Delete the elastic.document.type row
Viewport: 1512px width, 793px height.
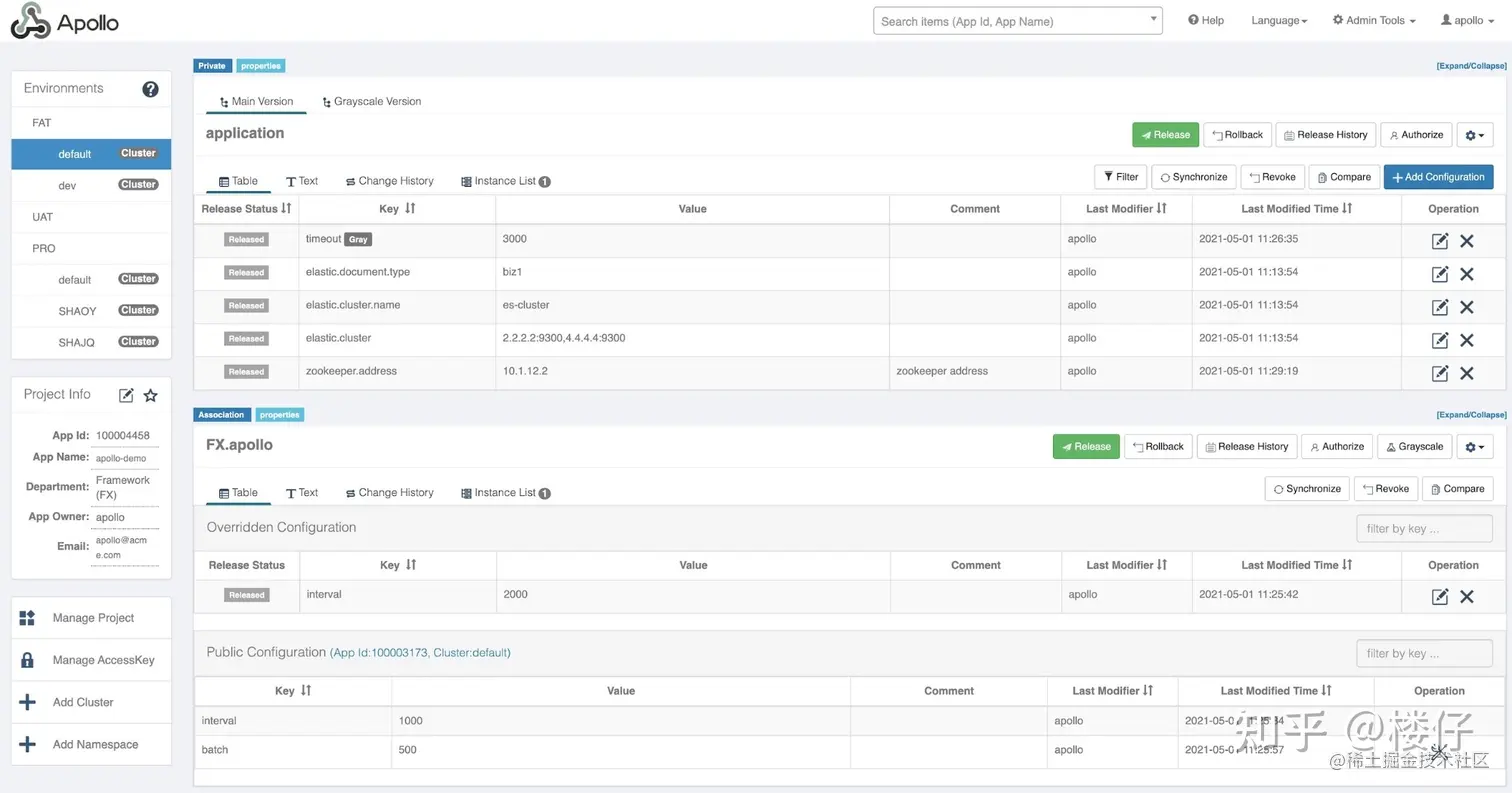1467,274
